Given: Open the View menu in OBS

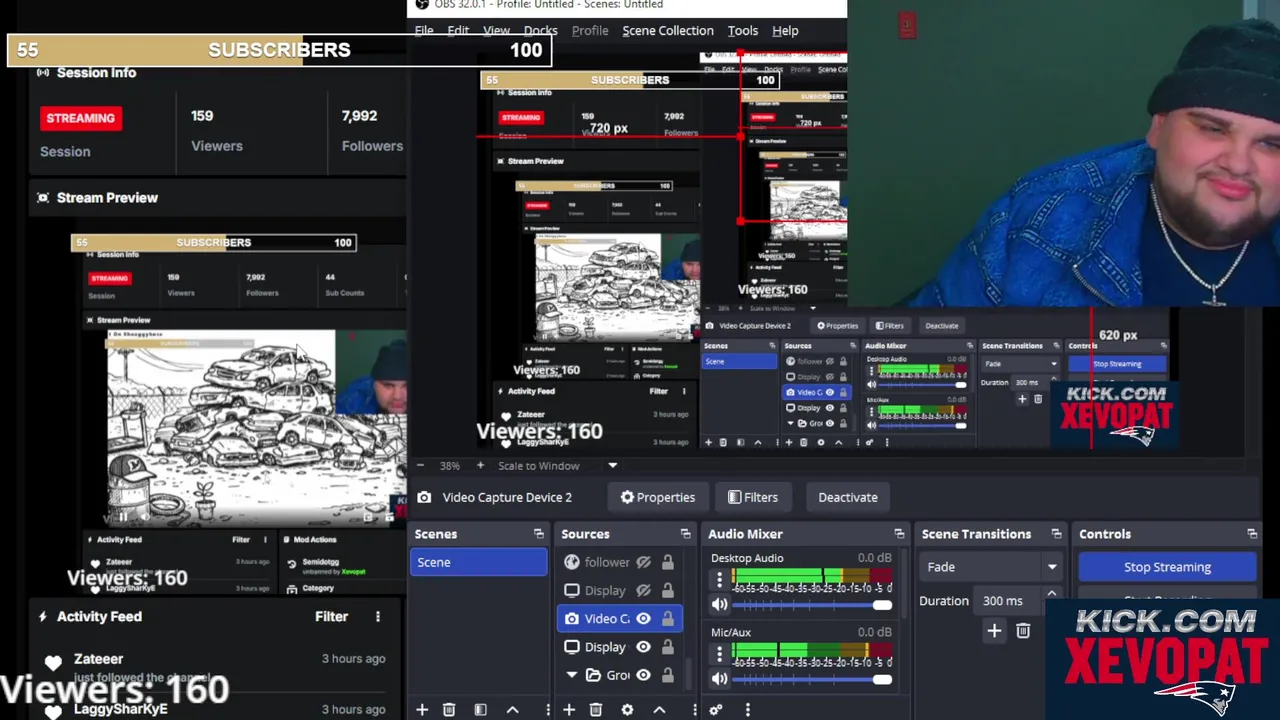Looking at the screenshot, I should pos(496,31).
